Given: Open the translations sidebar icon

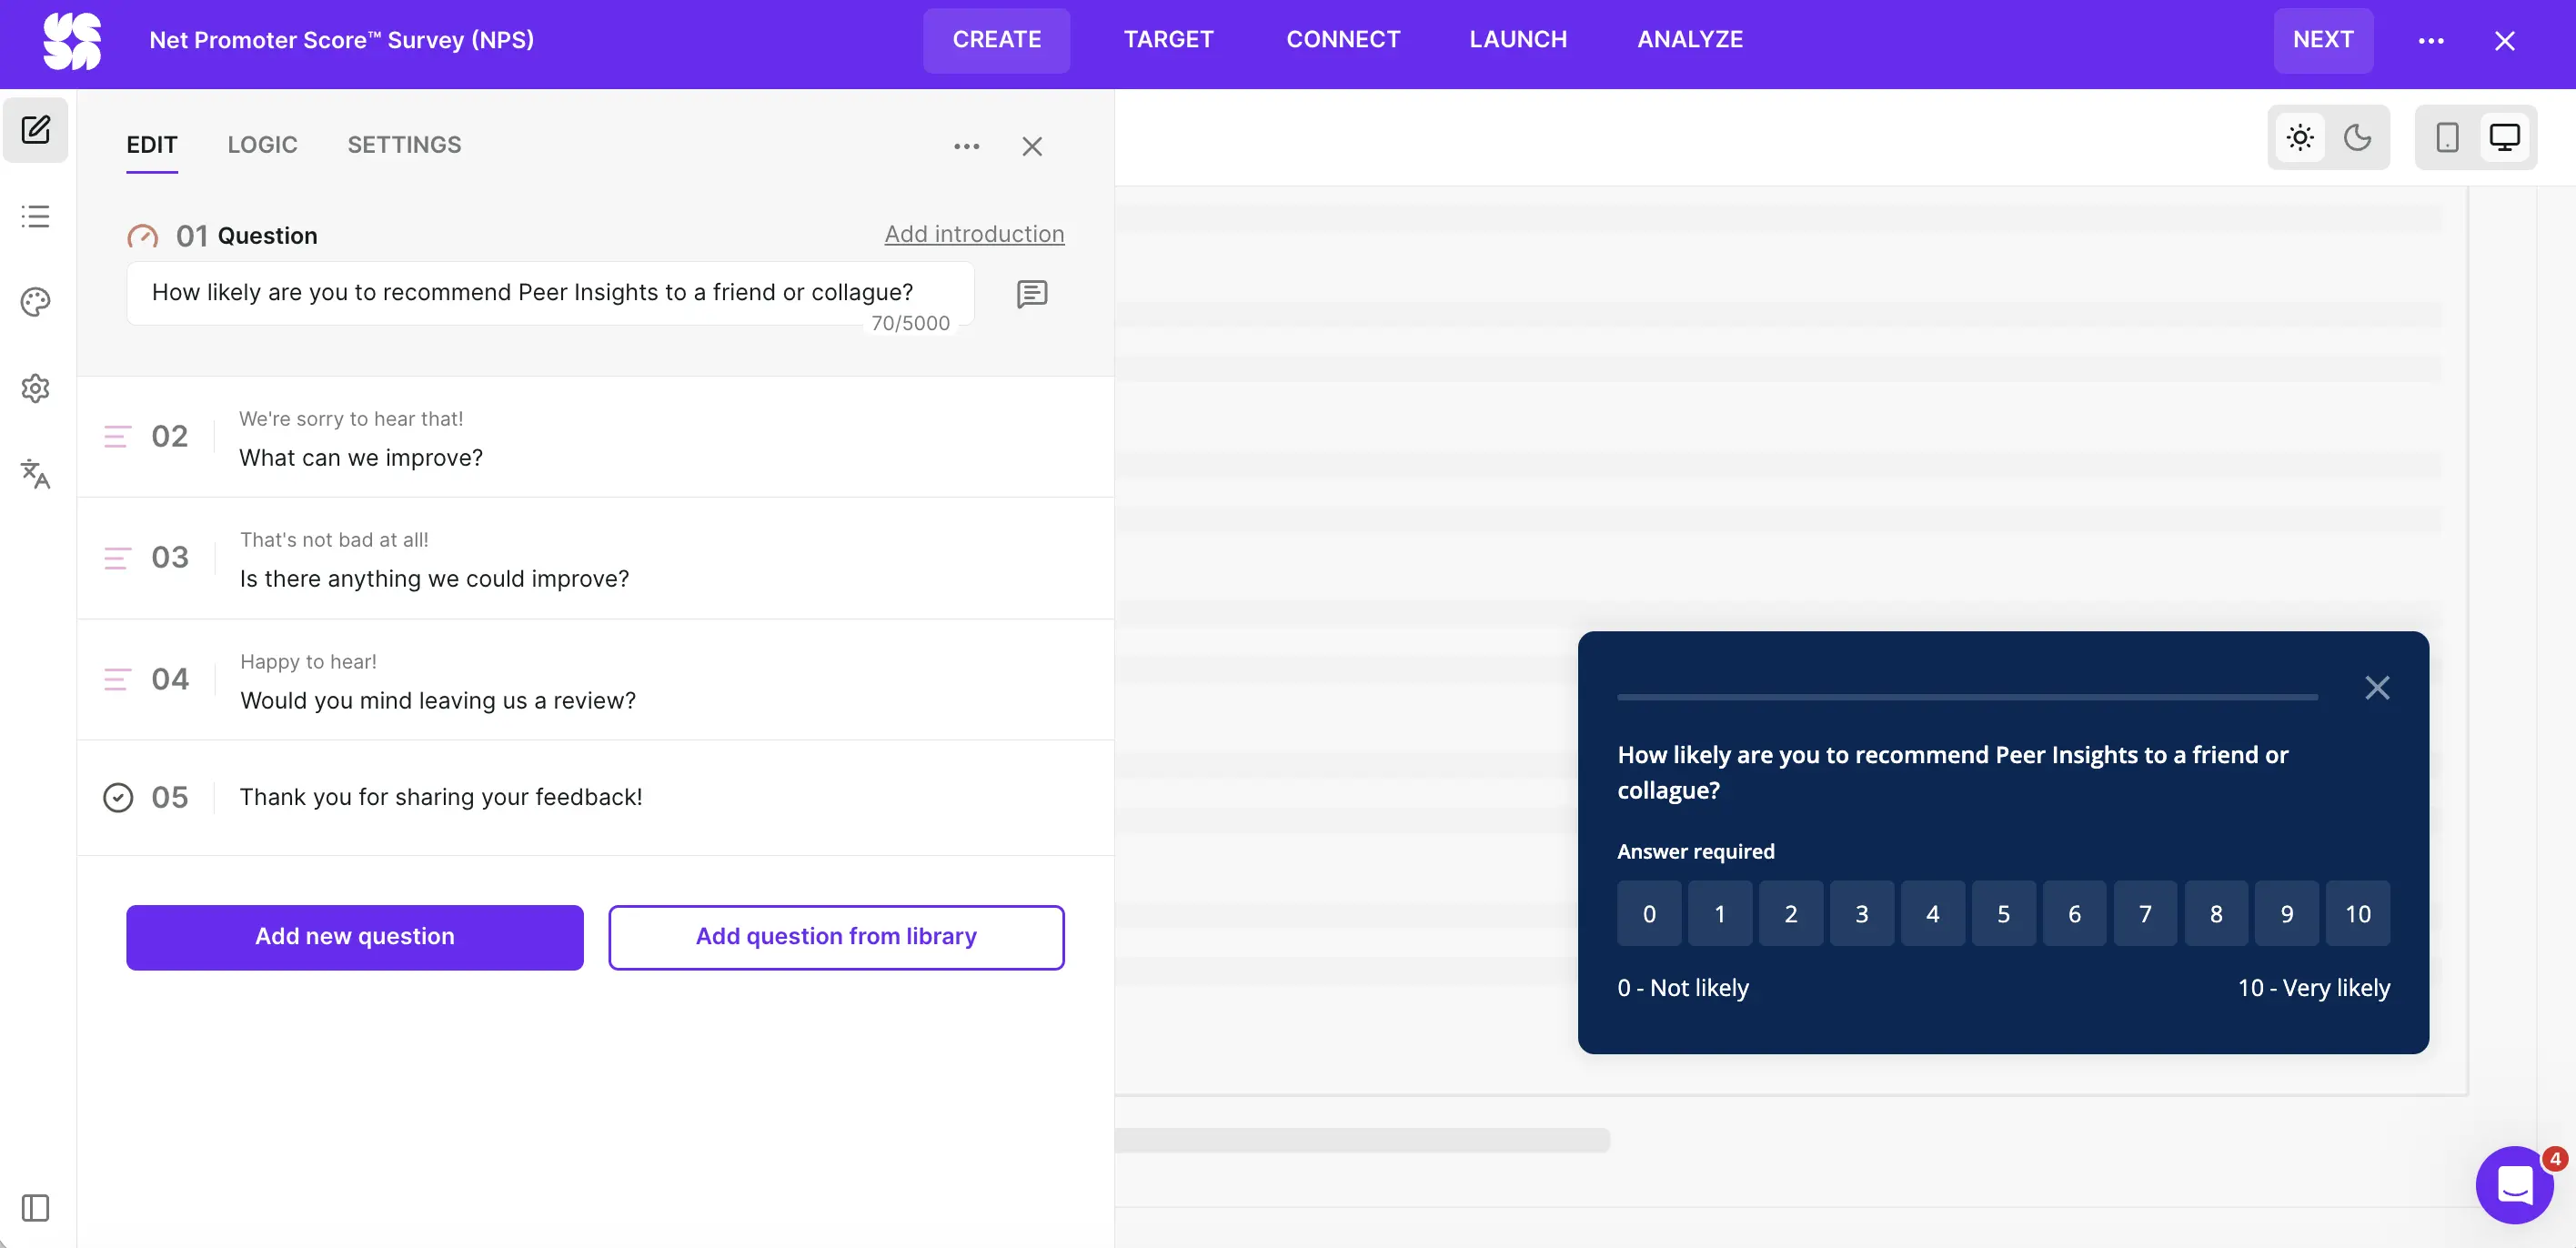Looking at the screenshot, I should (x=36, y=474).
